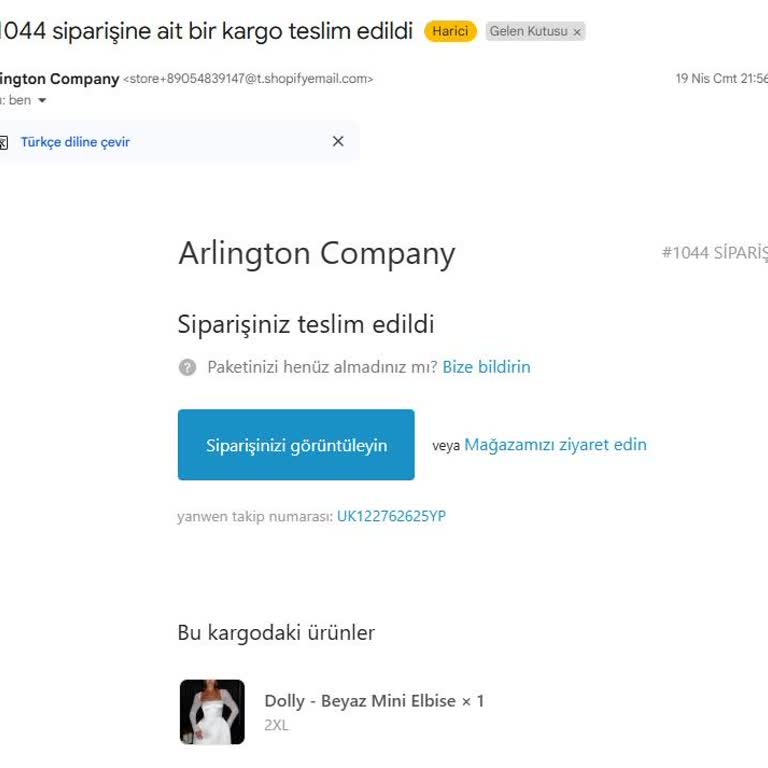This screenshot has height=768, width=768.
Task: Click the sender's shopifyemail address
Action: coord(248,79)
